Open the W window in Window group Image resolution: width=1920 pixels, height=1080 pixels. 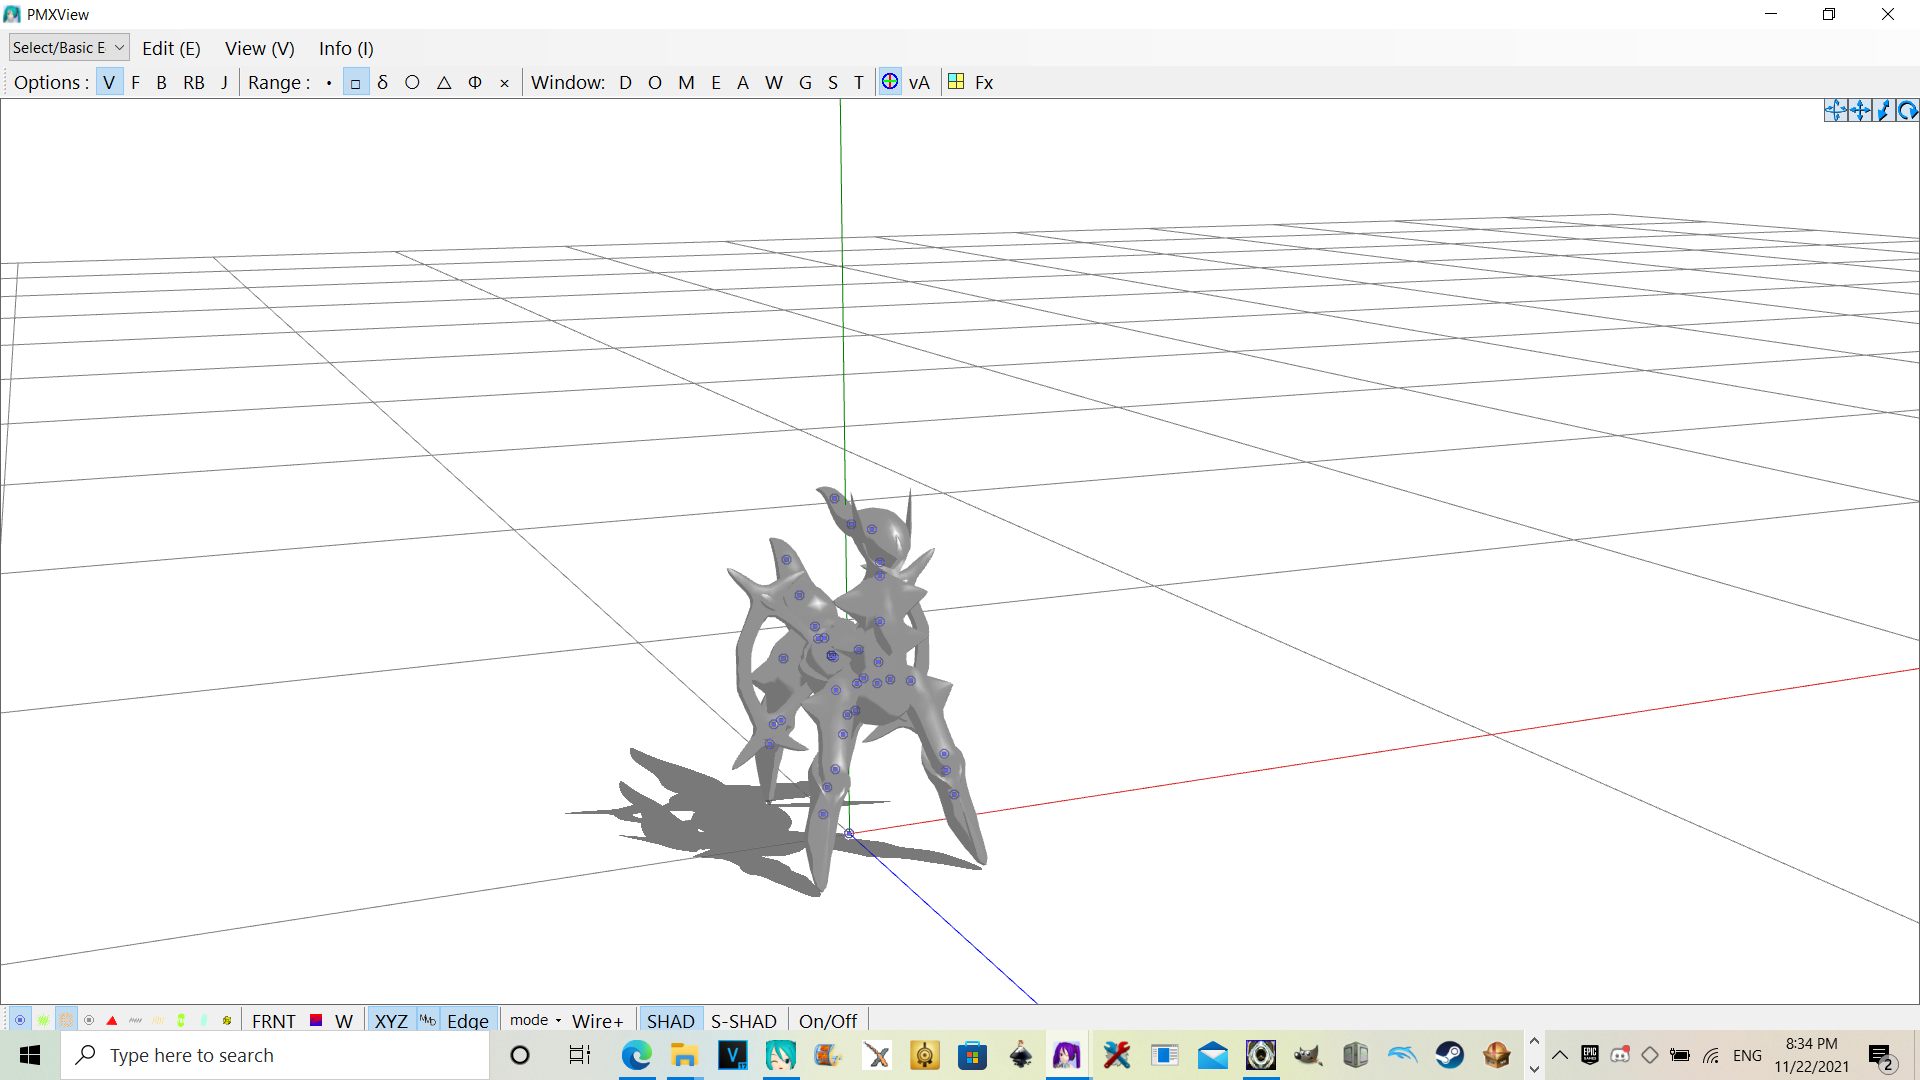[x=774, y=83]
